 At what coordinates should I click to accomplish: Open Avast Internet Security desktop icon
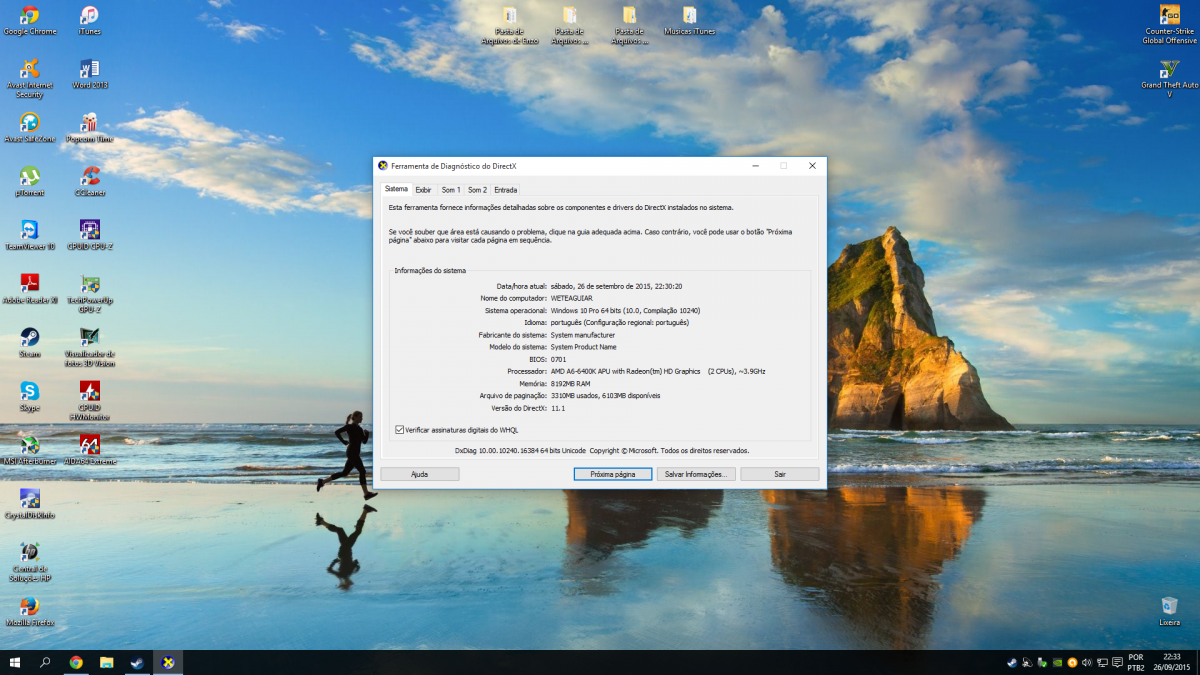30,78
